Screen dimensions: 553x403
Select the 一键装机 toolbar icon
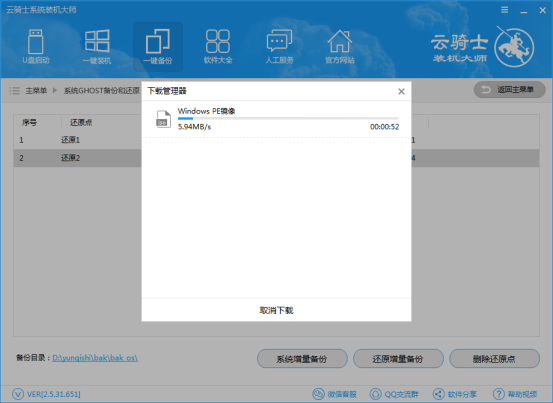point(97,47)
